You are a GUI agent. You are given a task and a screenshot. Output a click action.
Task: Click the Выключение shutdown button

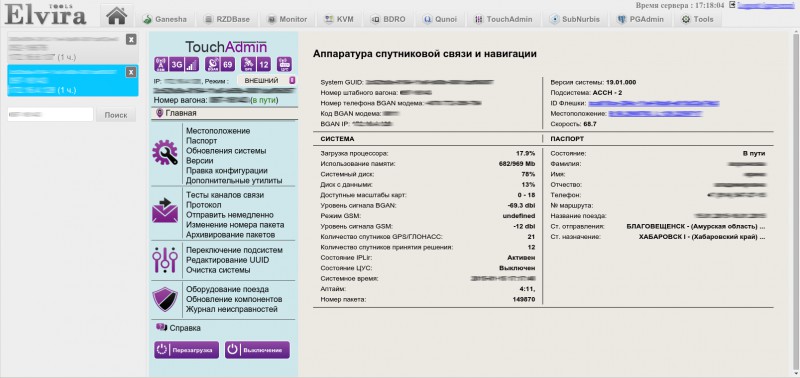pos(257,350)
